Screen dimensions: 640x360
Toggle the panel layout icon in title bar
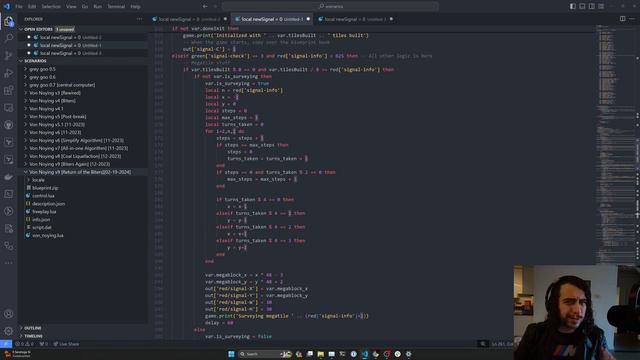pyautogui.click(x=582, y=6)
